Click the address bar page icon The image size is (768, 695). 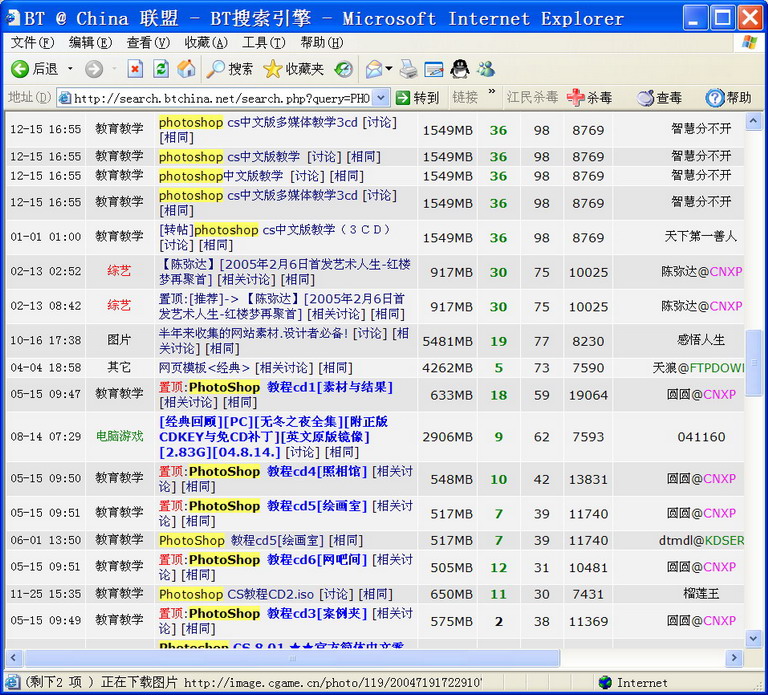65,98
